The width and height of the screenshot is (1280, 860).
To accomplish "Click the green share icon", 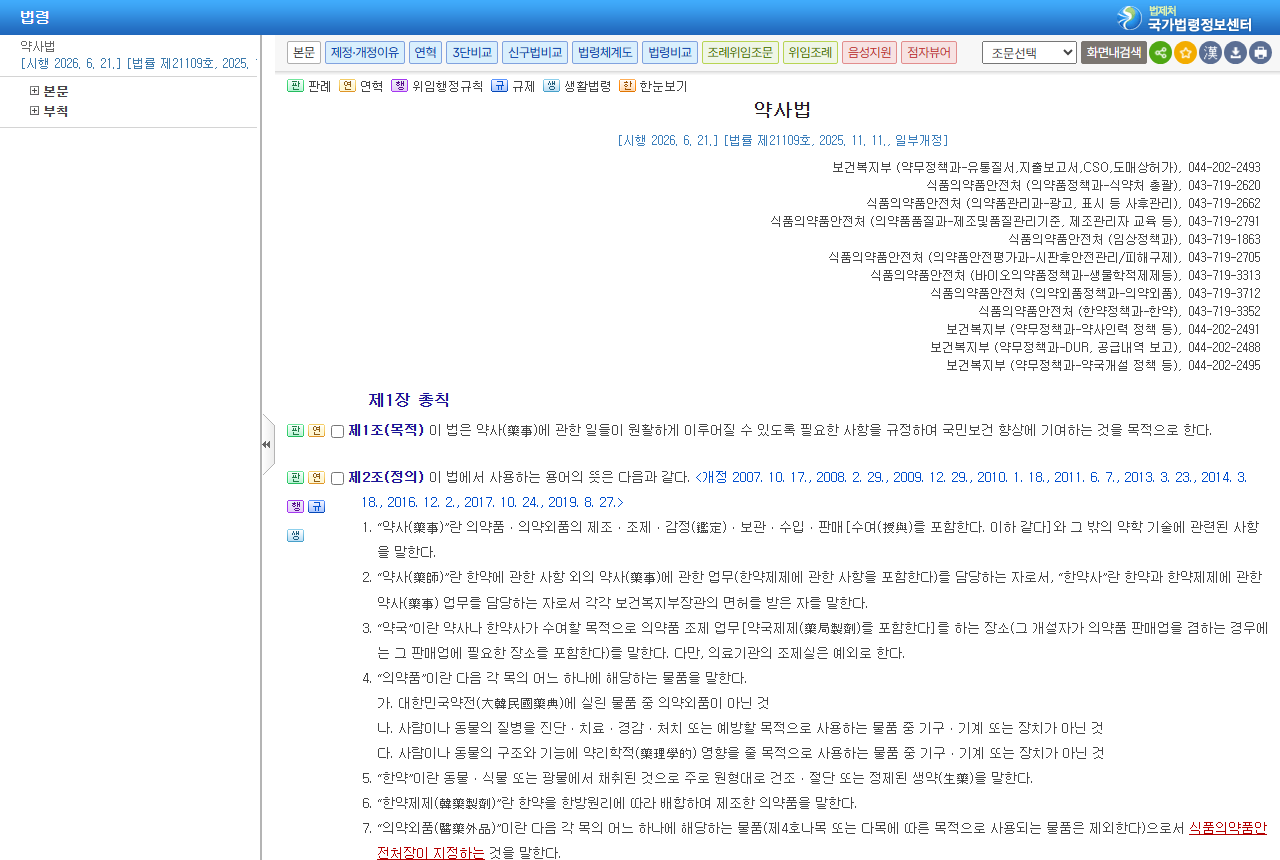I will coord(1160,53).
